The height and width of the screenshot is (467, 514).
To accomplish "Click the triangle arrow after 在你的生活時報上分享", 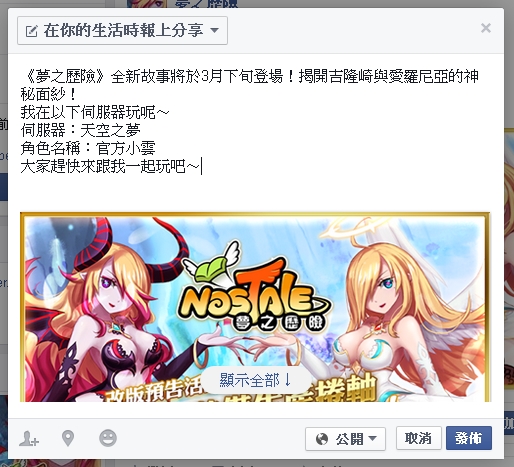I will coord(215,31).
